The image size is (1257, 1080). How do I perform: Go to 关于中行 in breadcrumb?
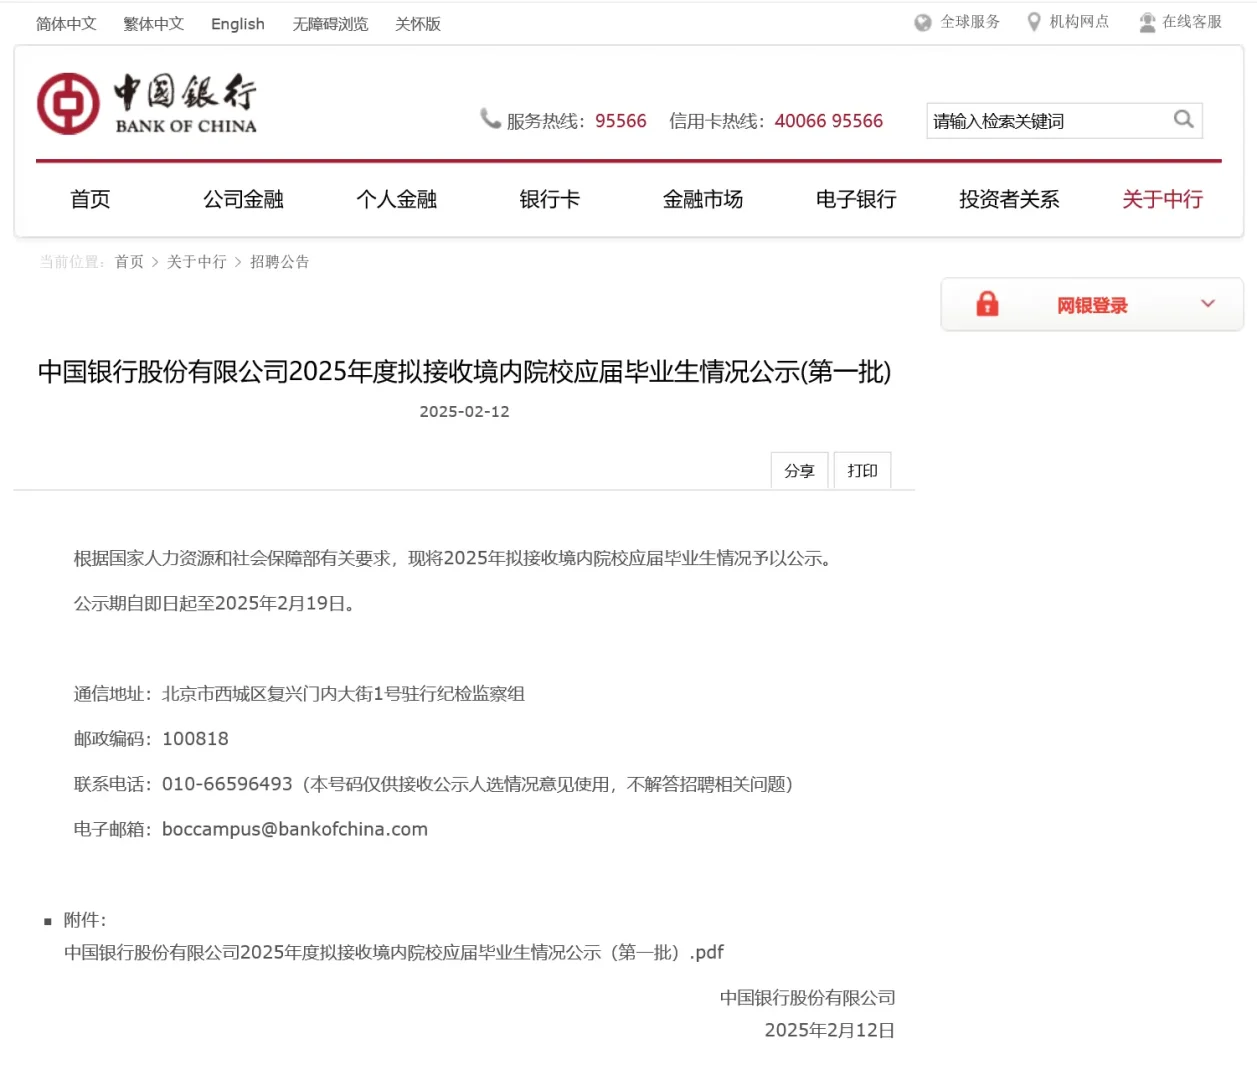[x=197, y=262]
